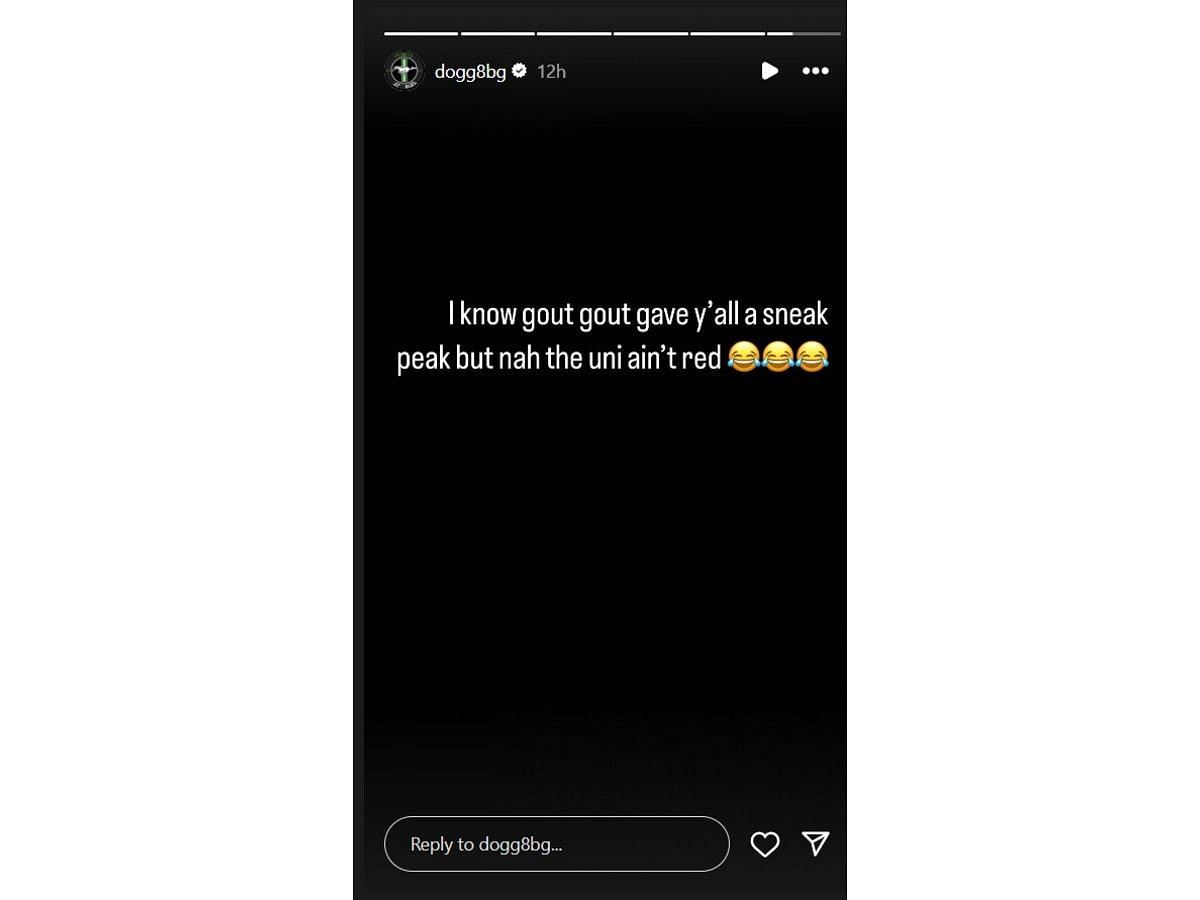This screenshot has width=1200, height=900.
Task: Jump to the fifth story progress segment
Action: (x=727, y=34)
